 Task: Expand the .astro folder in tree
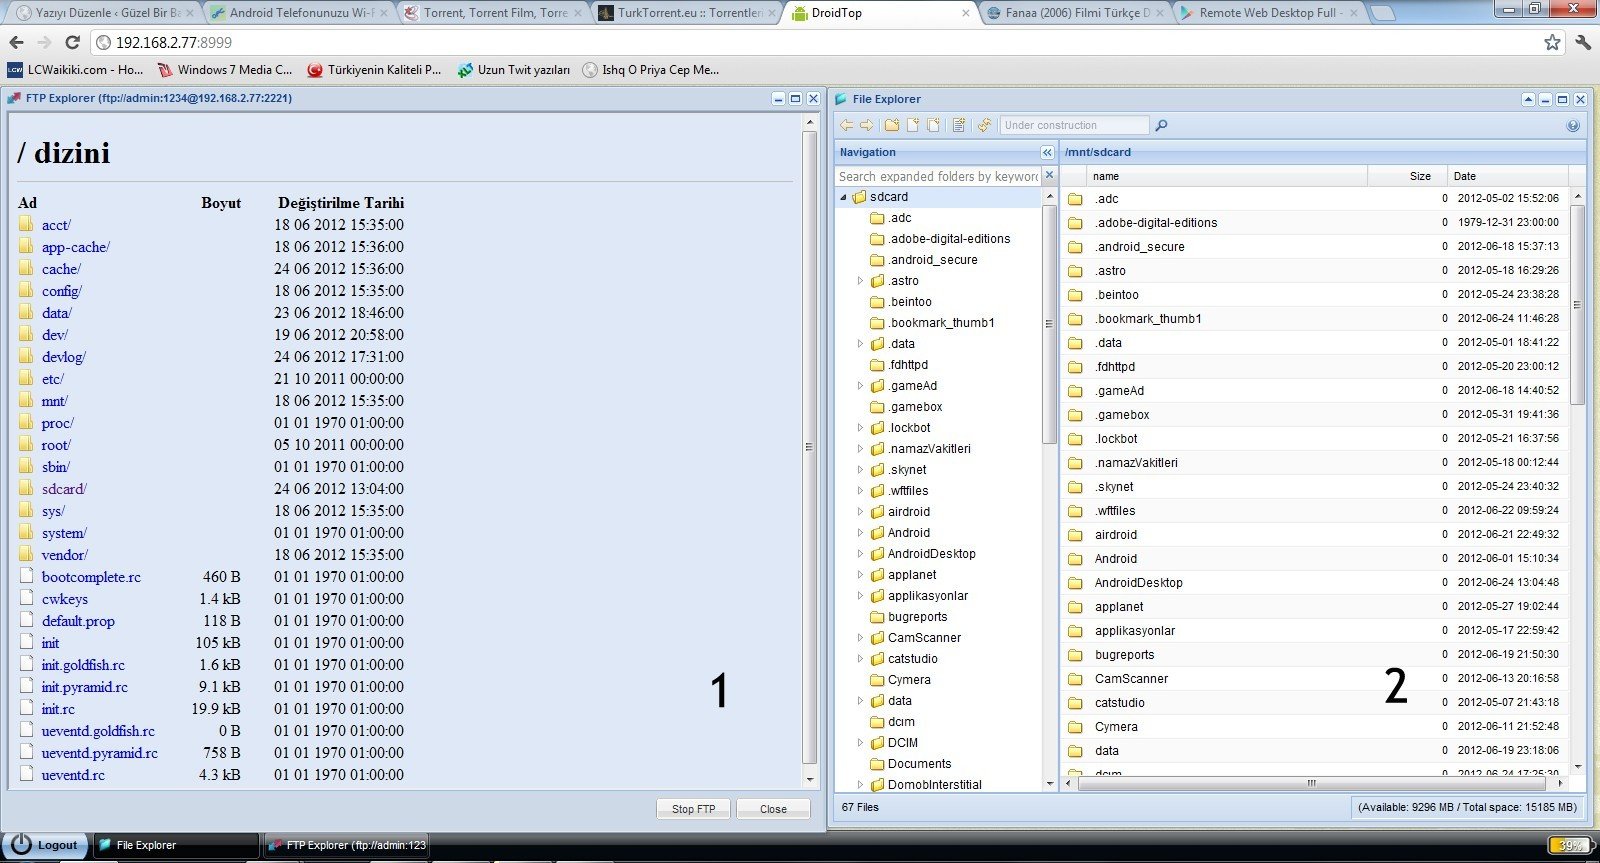[x=860, y=281]
